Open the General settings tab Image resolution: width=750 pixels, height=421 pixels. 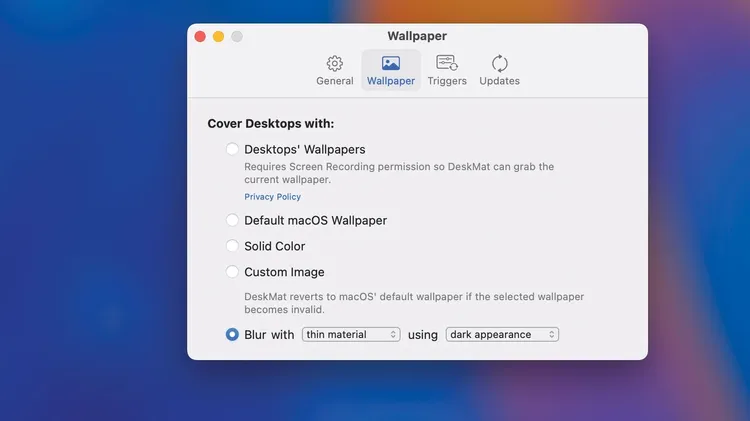point(334,70)
